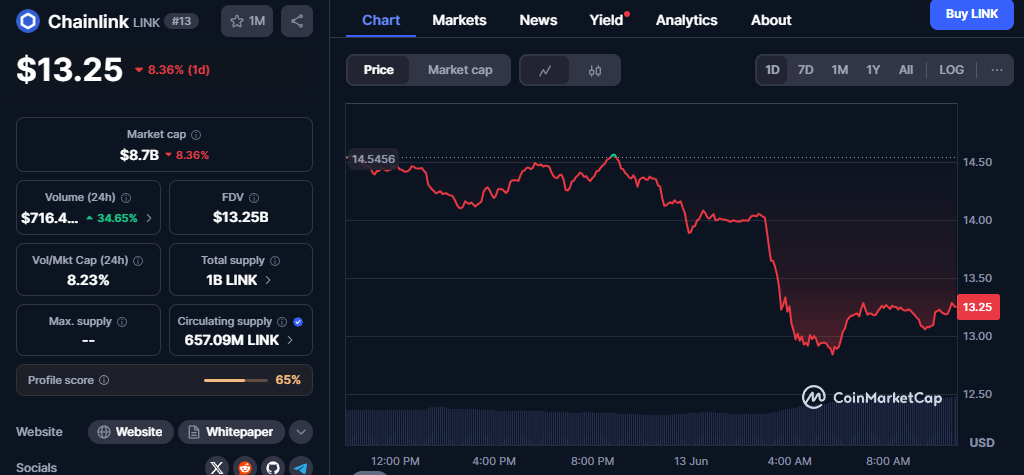This screenshot has width=1024, height=475.
Task: Show Vol/Mkt Cap info icon
Action: point(138,261)
